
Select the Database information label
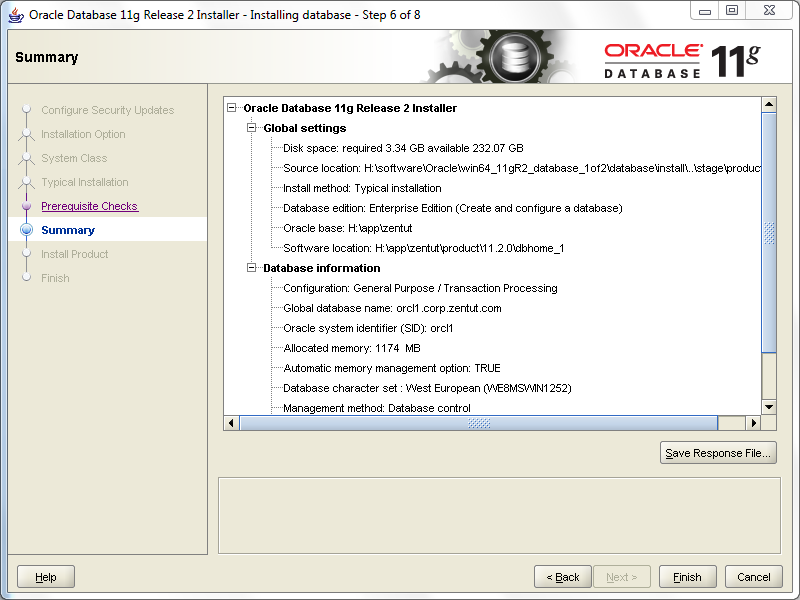pos(321,268)
